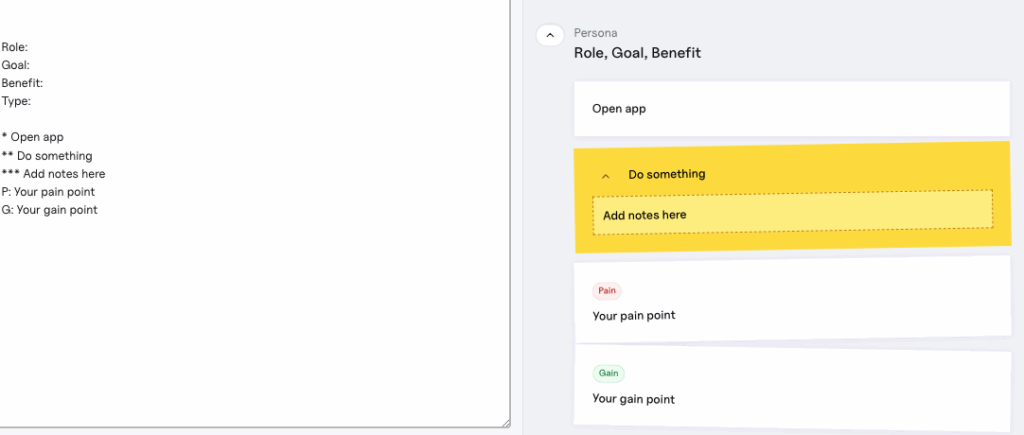The height and width of the screenshot is (435, 1024).
Task: Click the "G: Your gain point" editor line
Action: click(49, 210)
